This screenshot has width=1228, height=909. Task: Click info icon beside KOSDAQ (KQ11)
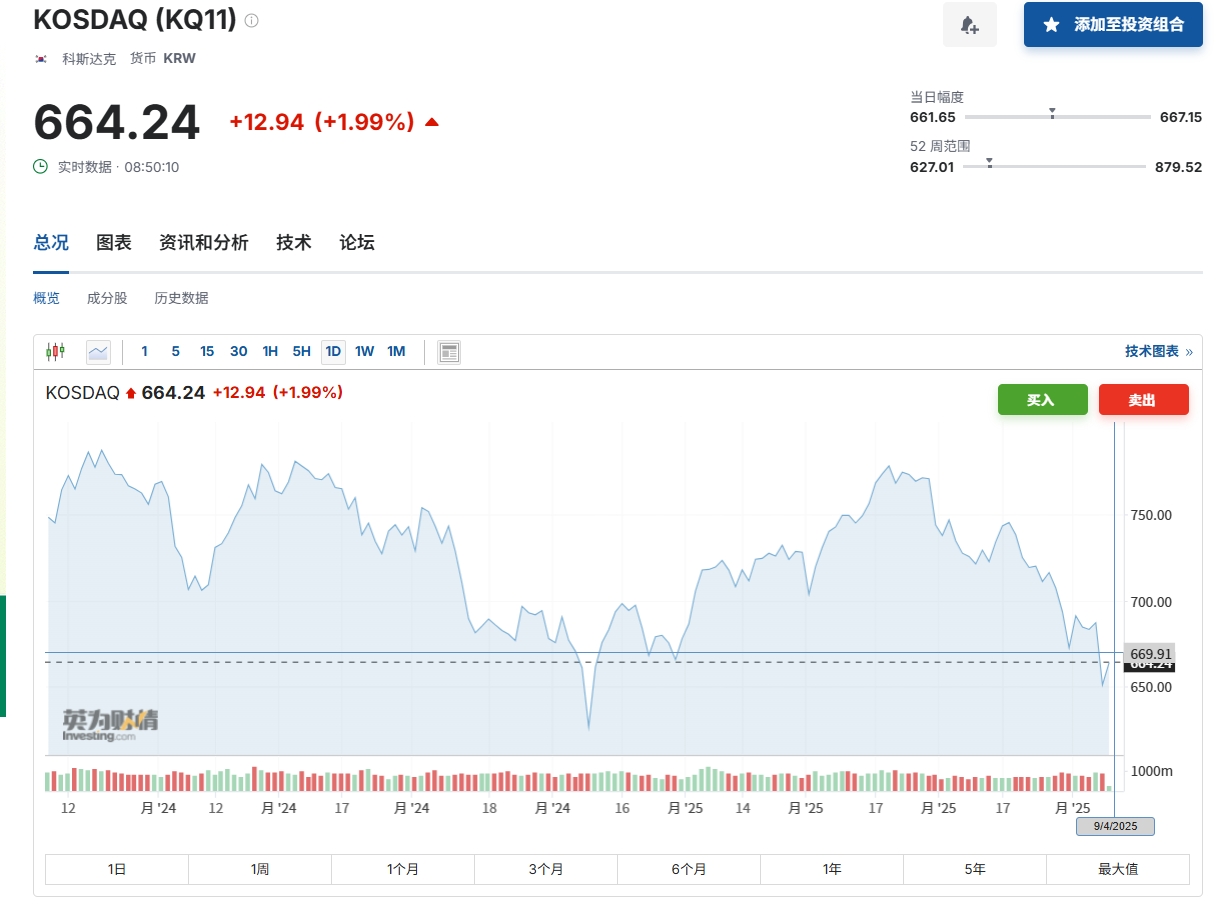click(x=251, y=20)
